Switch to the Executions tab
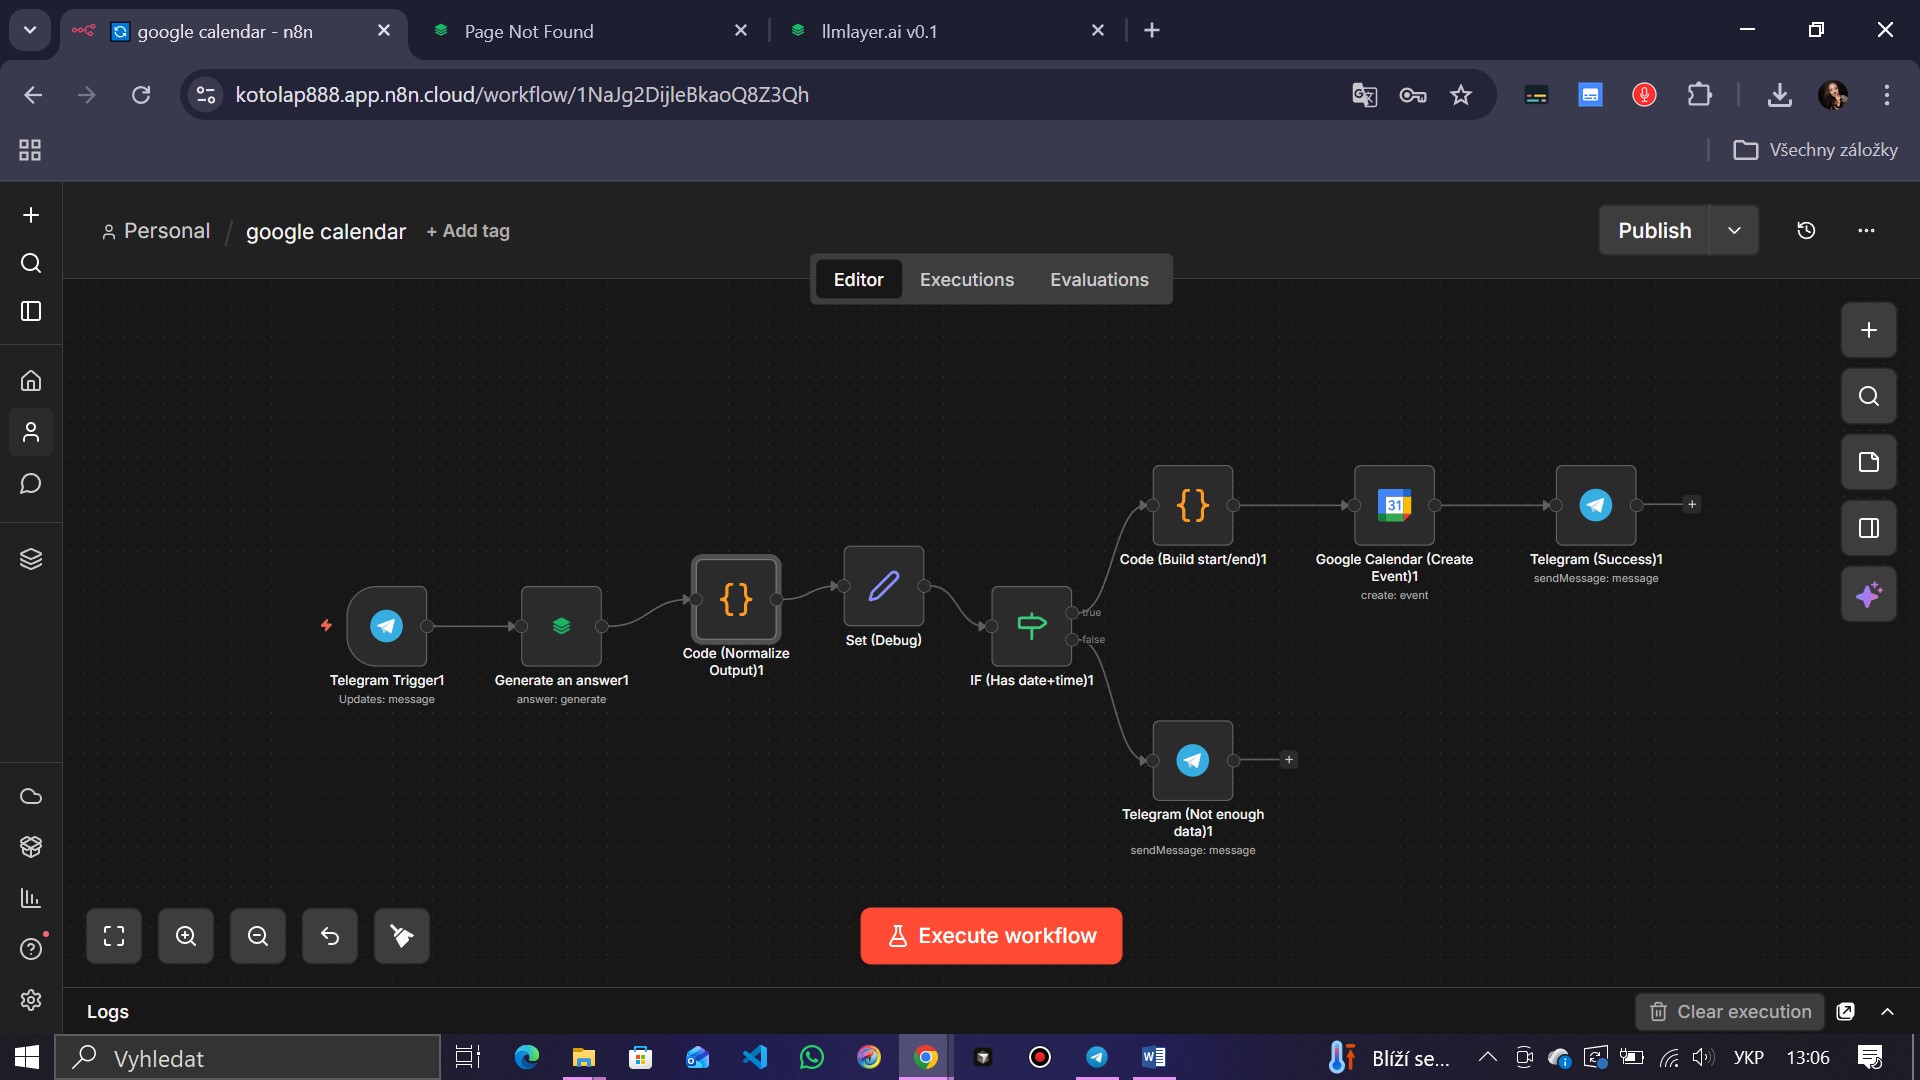This screenshot has height=1080, width=1920. (x=967, y=279)
